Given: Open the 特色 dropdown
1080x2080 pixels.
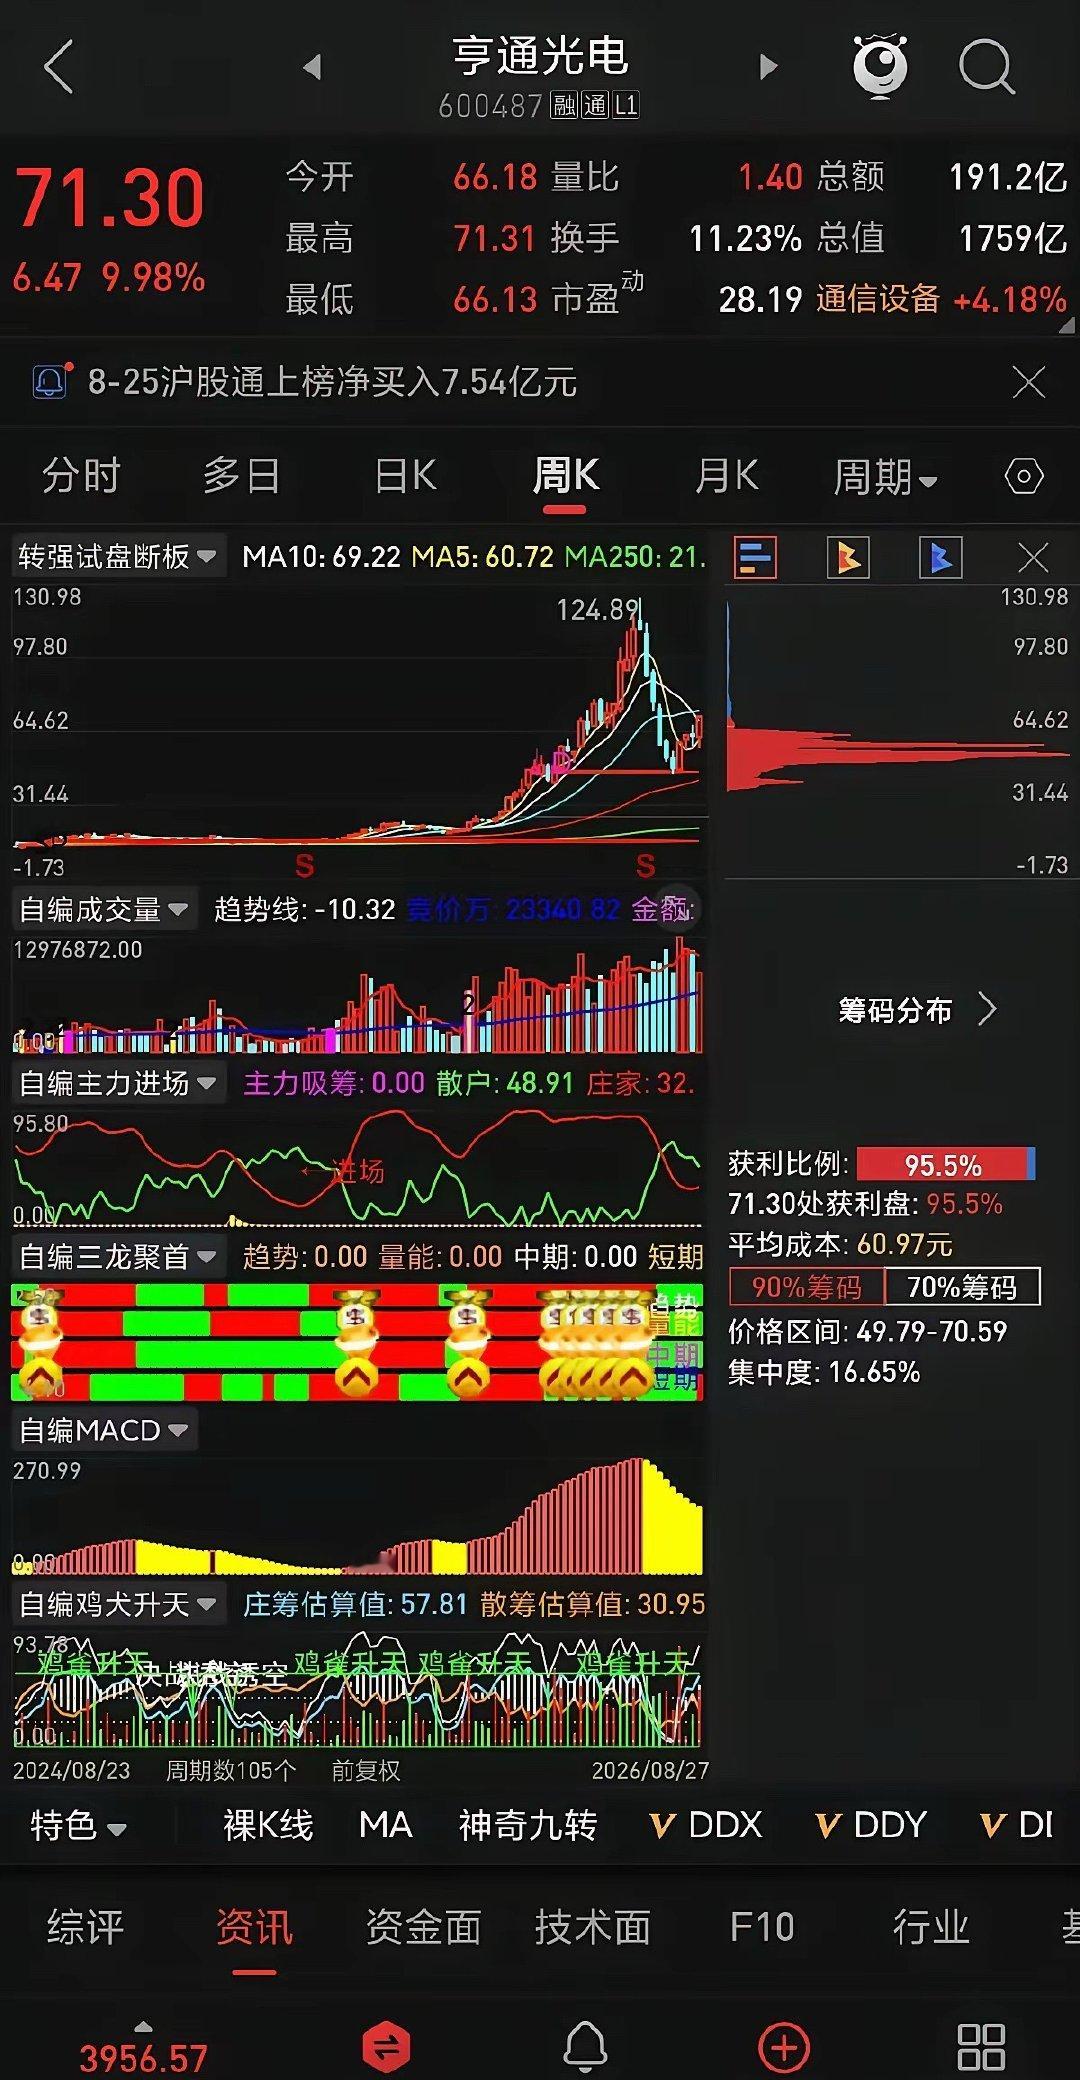Looking at the screenshot, I should click(x=78, y=1826).
